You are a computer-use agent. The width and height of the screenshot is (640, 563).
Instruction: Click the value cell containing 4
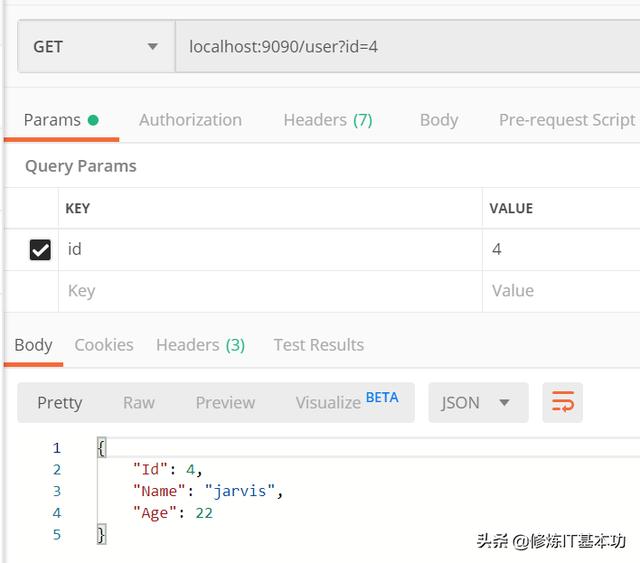coord(561,249)
